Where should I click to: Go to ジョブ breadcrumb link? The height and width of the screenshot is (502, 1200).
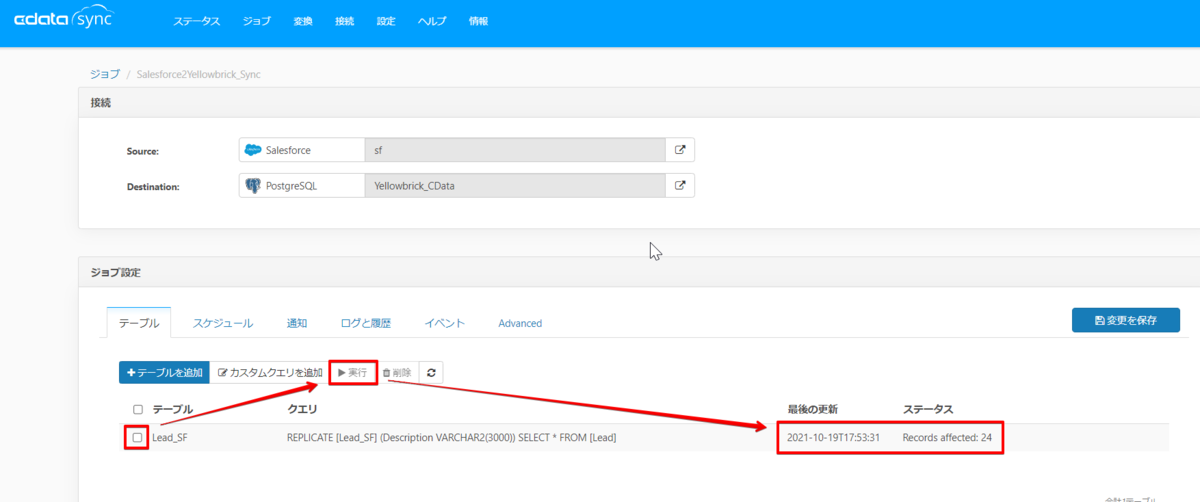(104, 74)
